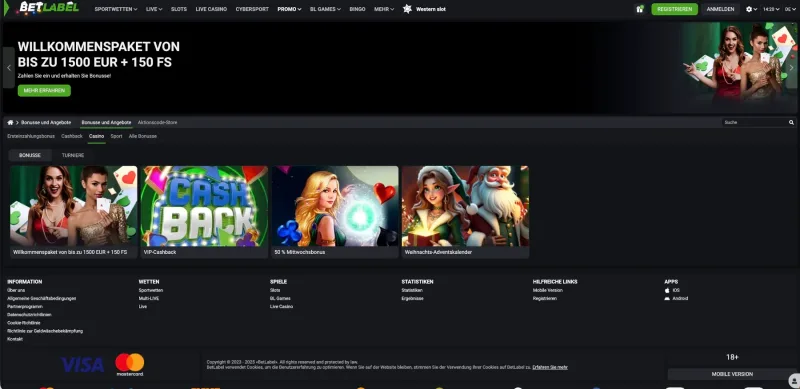This screenshot has height=389, width=800.
Task: Open Cybersport section
Action: [252, 9]
